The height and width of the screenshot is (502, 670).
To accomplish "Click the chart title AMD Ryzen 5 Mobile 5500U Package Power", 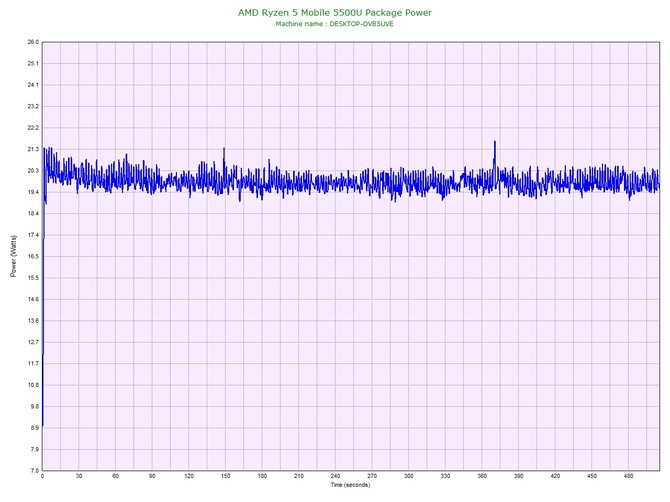I will click(334, 12).
